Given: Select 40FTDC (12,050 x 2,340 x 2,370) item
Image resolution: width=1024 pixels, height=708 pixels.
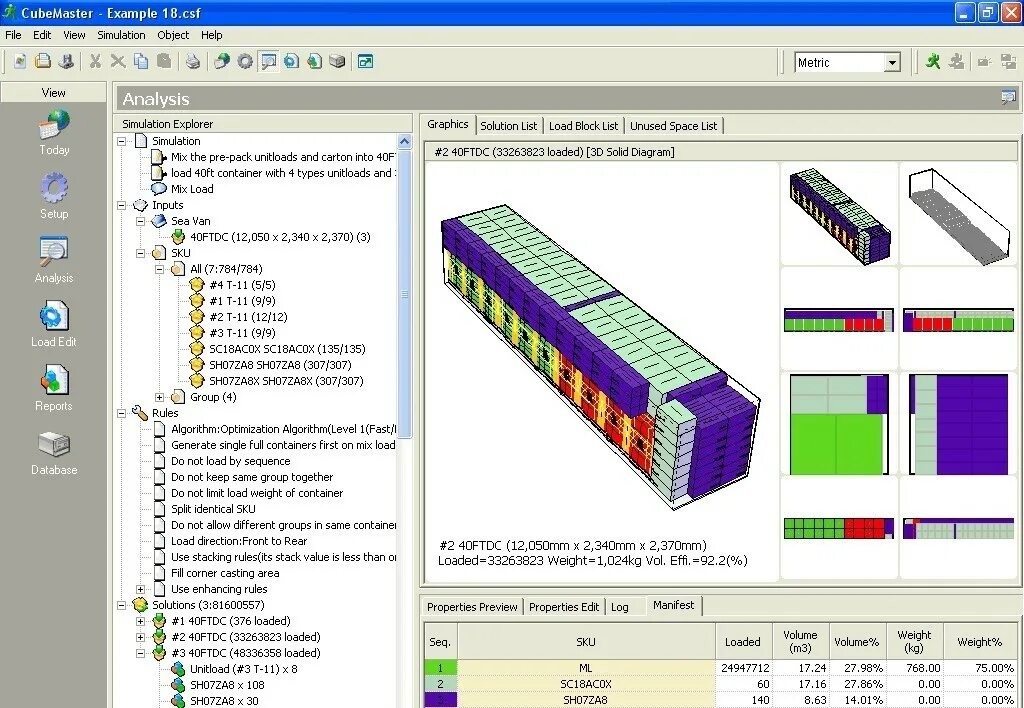Looking at the screenshot, I should point(280,237).
